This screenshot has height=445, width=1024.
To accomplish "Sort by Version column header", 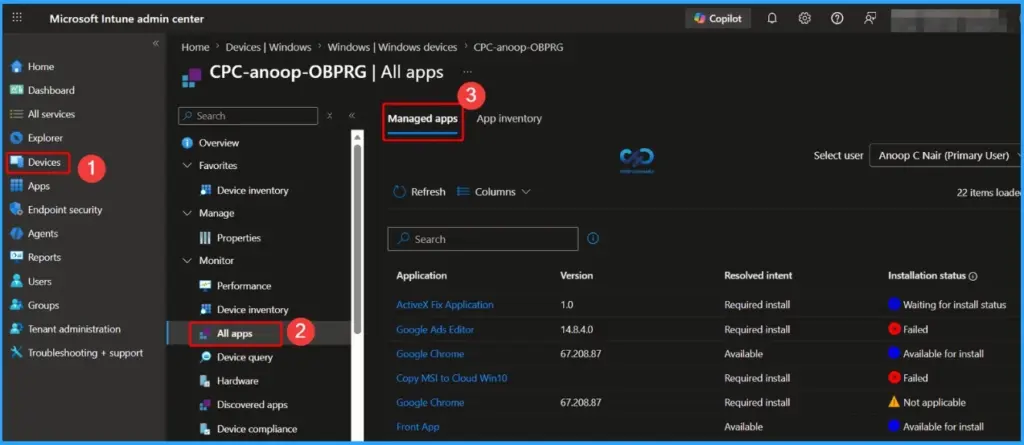I will 577,276.
